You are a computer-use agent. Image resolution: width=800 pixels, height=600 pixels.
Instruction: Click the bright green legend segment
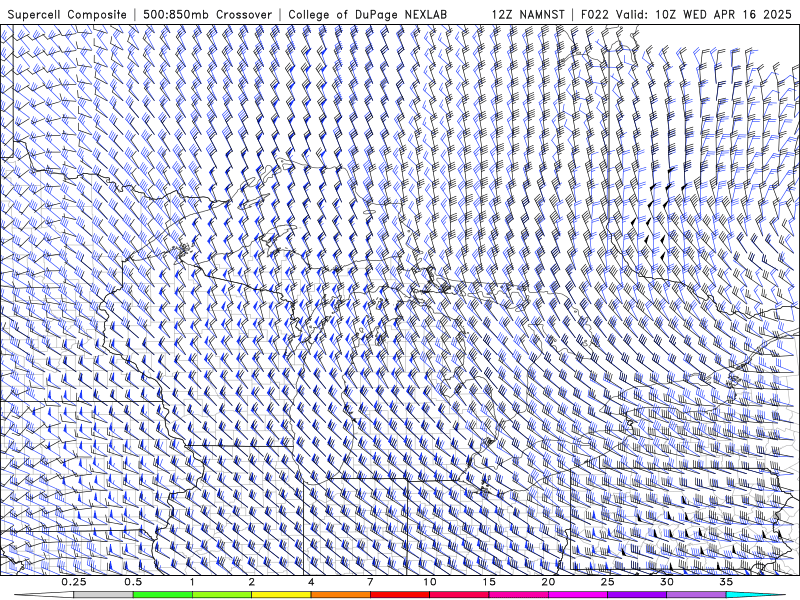click(163, 595)
